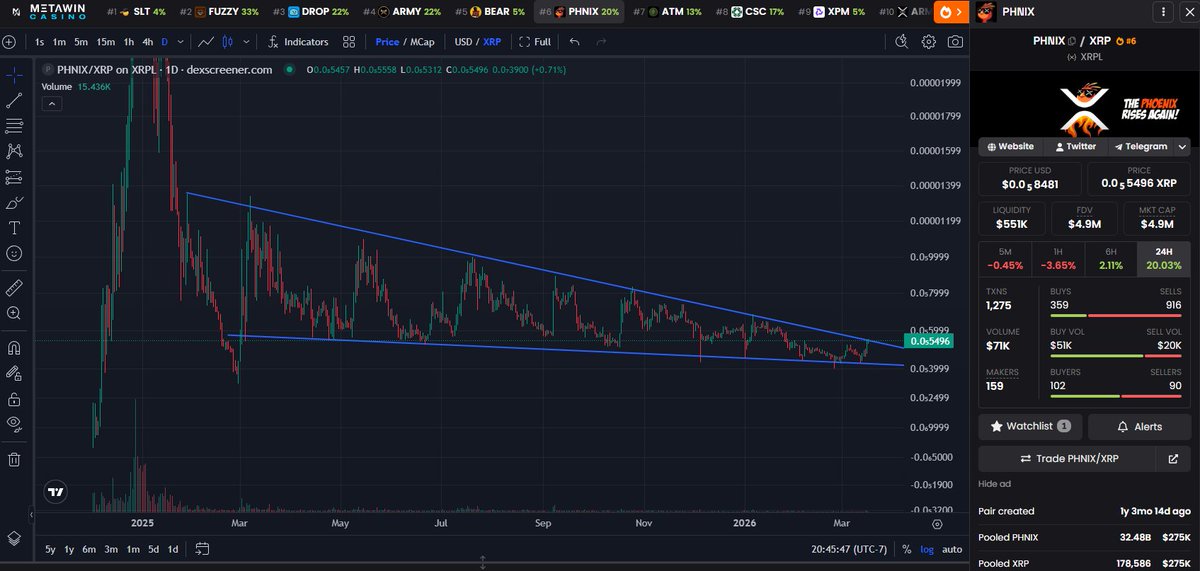Image resolution: width=1200 pixels, height=571 pixels.
Task: Open the orange trending fire button
Action: (950, 12)
